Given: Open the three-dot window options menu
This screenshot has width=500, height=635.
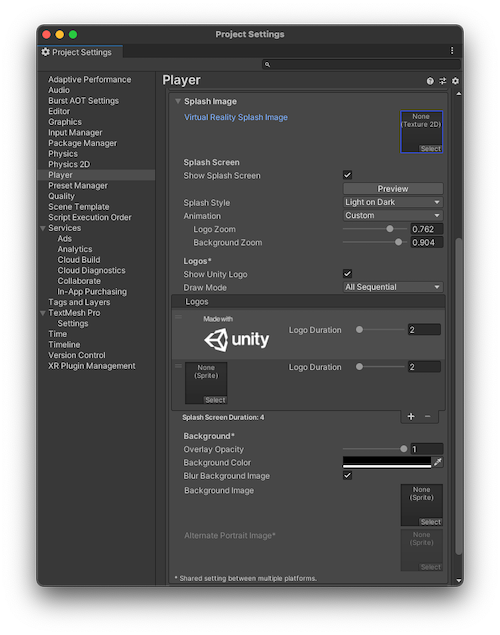Looking at the screenshot, I should [x=452, y=51].
